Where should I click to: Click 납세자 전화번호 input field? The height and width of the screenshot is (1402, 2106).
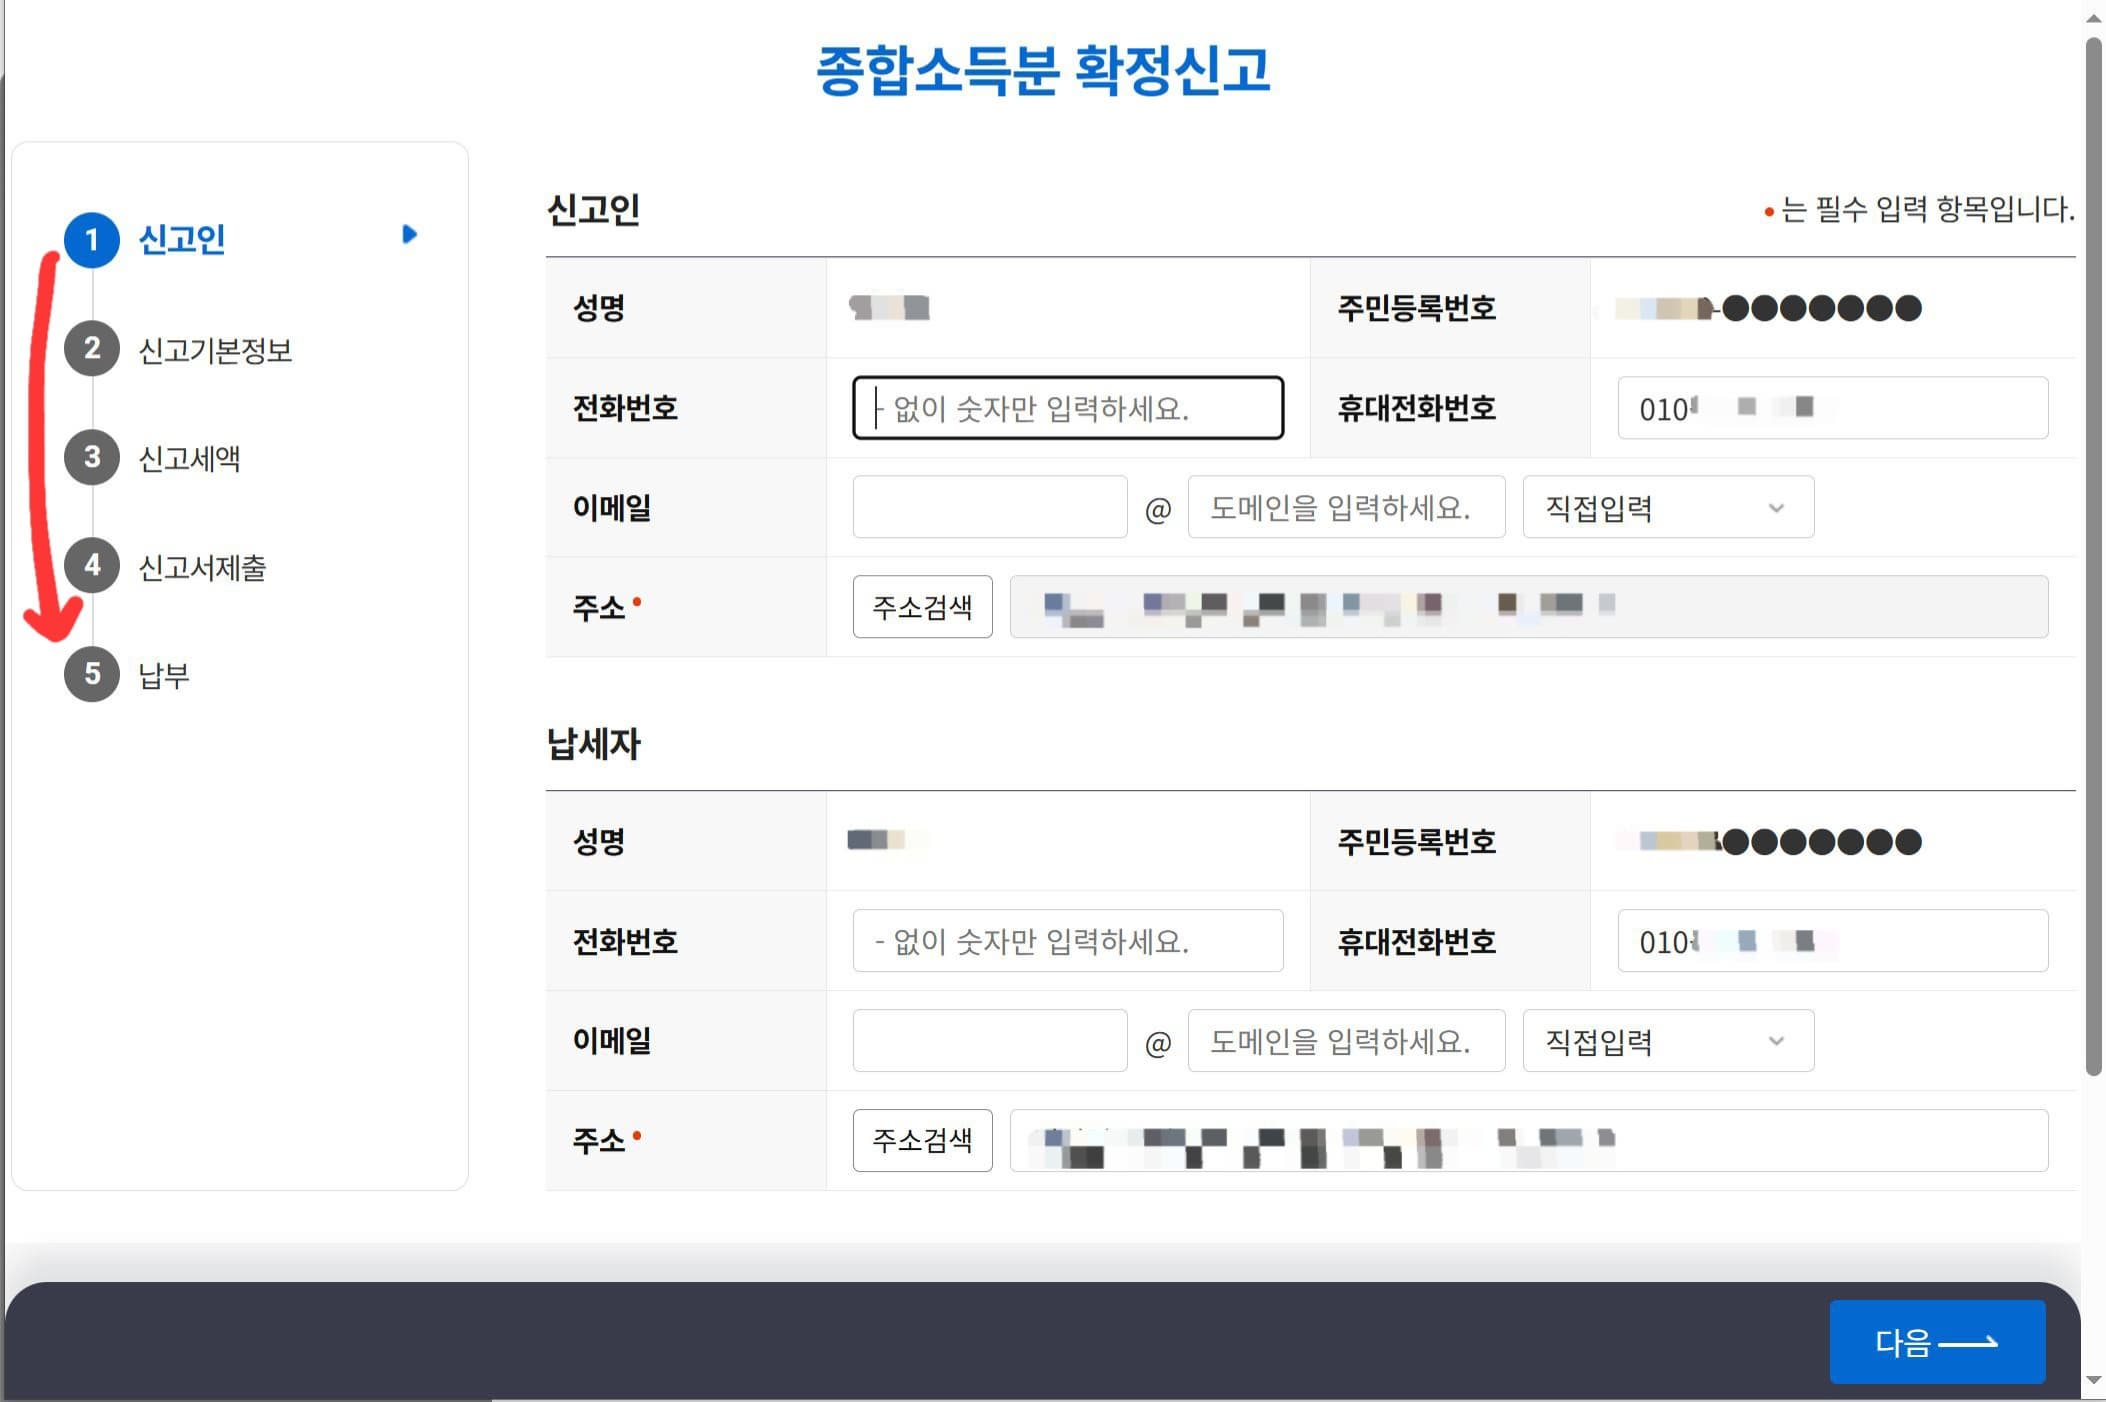[1067, 941]
